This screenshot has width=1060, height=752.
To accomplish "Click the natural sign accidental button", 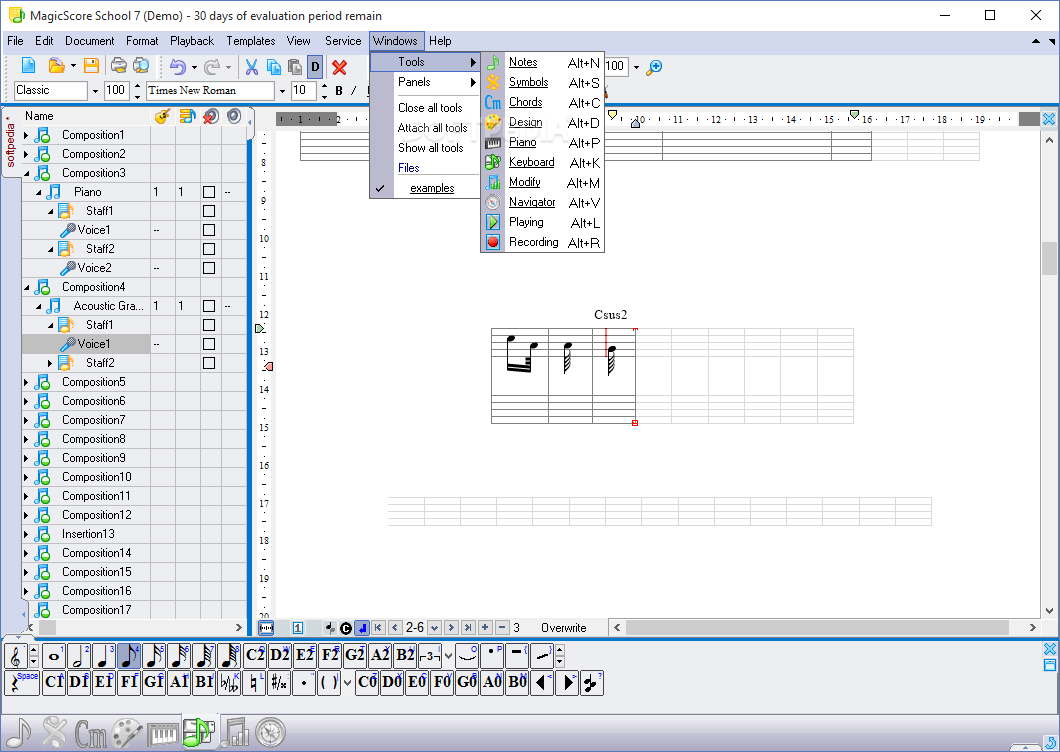I will click(254, 682).
